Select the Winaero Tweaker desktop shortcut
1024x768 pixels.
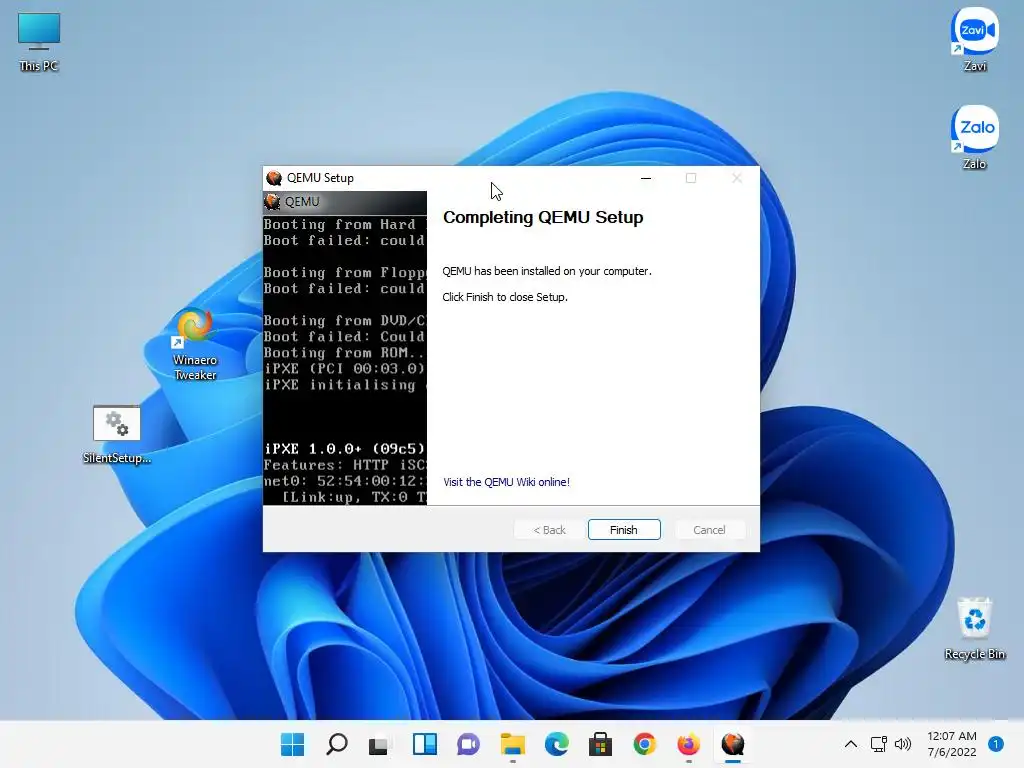click(195, 344)
